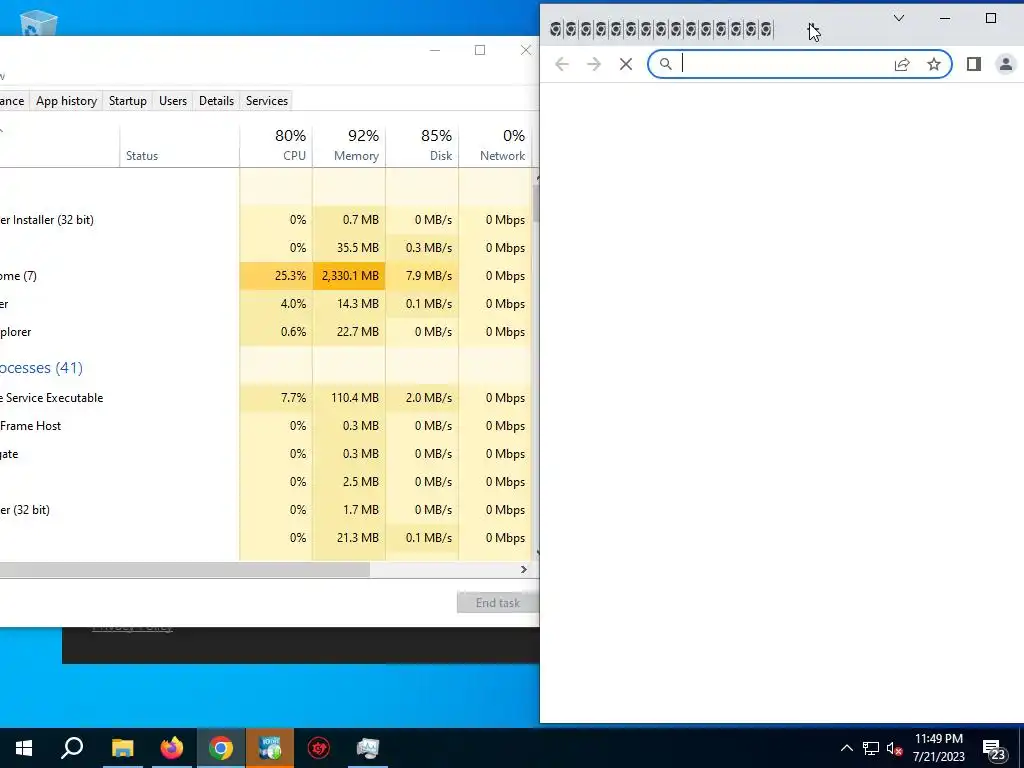This screenshot has width=1024, height=768.
Task: Click the highlighted installer icon on the taskbar
Action: coord(270,748)
